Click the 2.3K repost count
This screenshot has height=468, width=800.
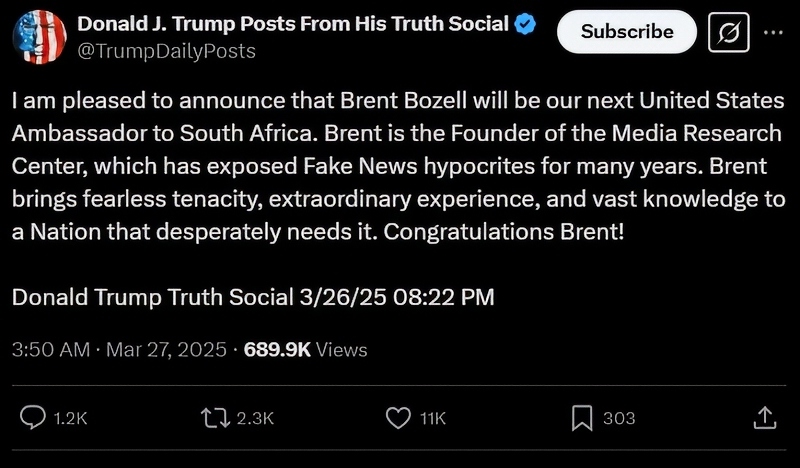click(255, 418)
